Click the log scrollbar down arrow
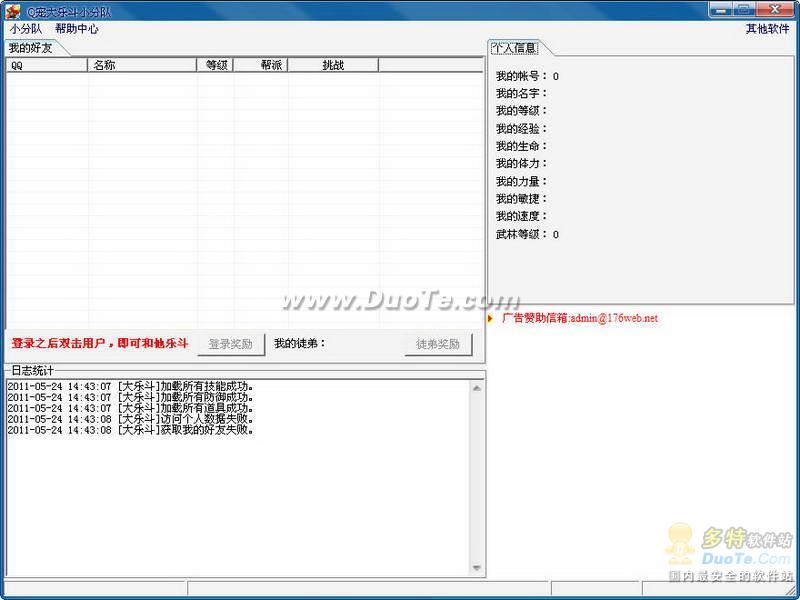 pos(477,568)
